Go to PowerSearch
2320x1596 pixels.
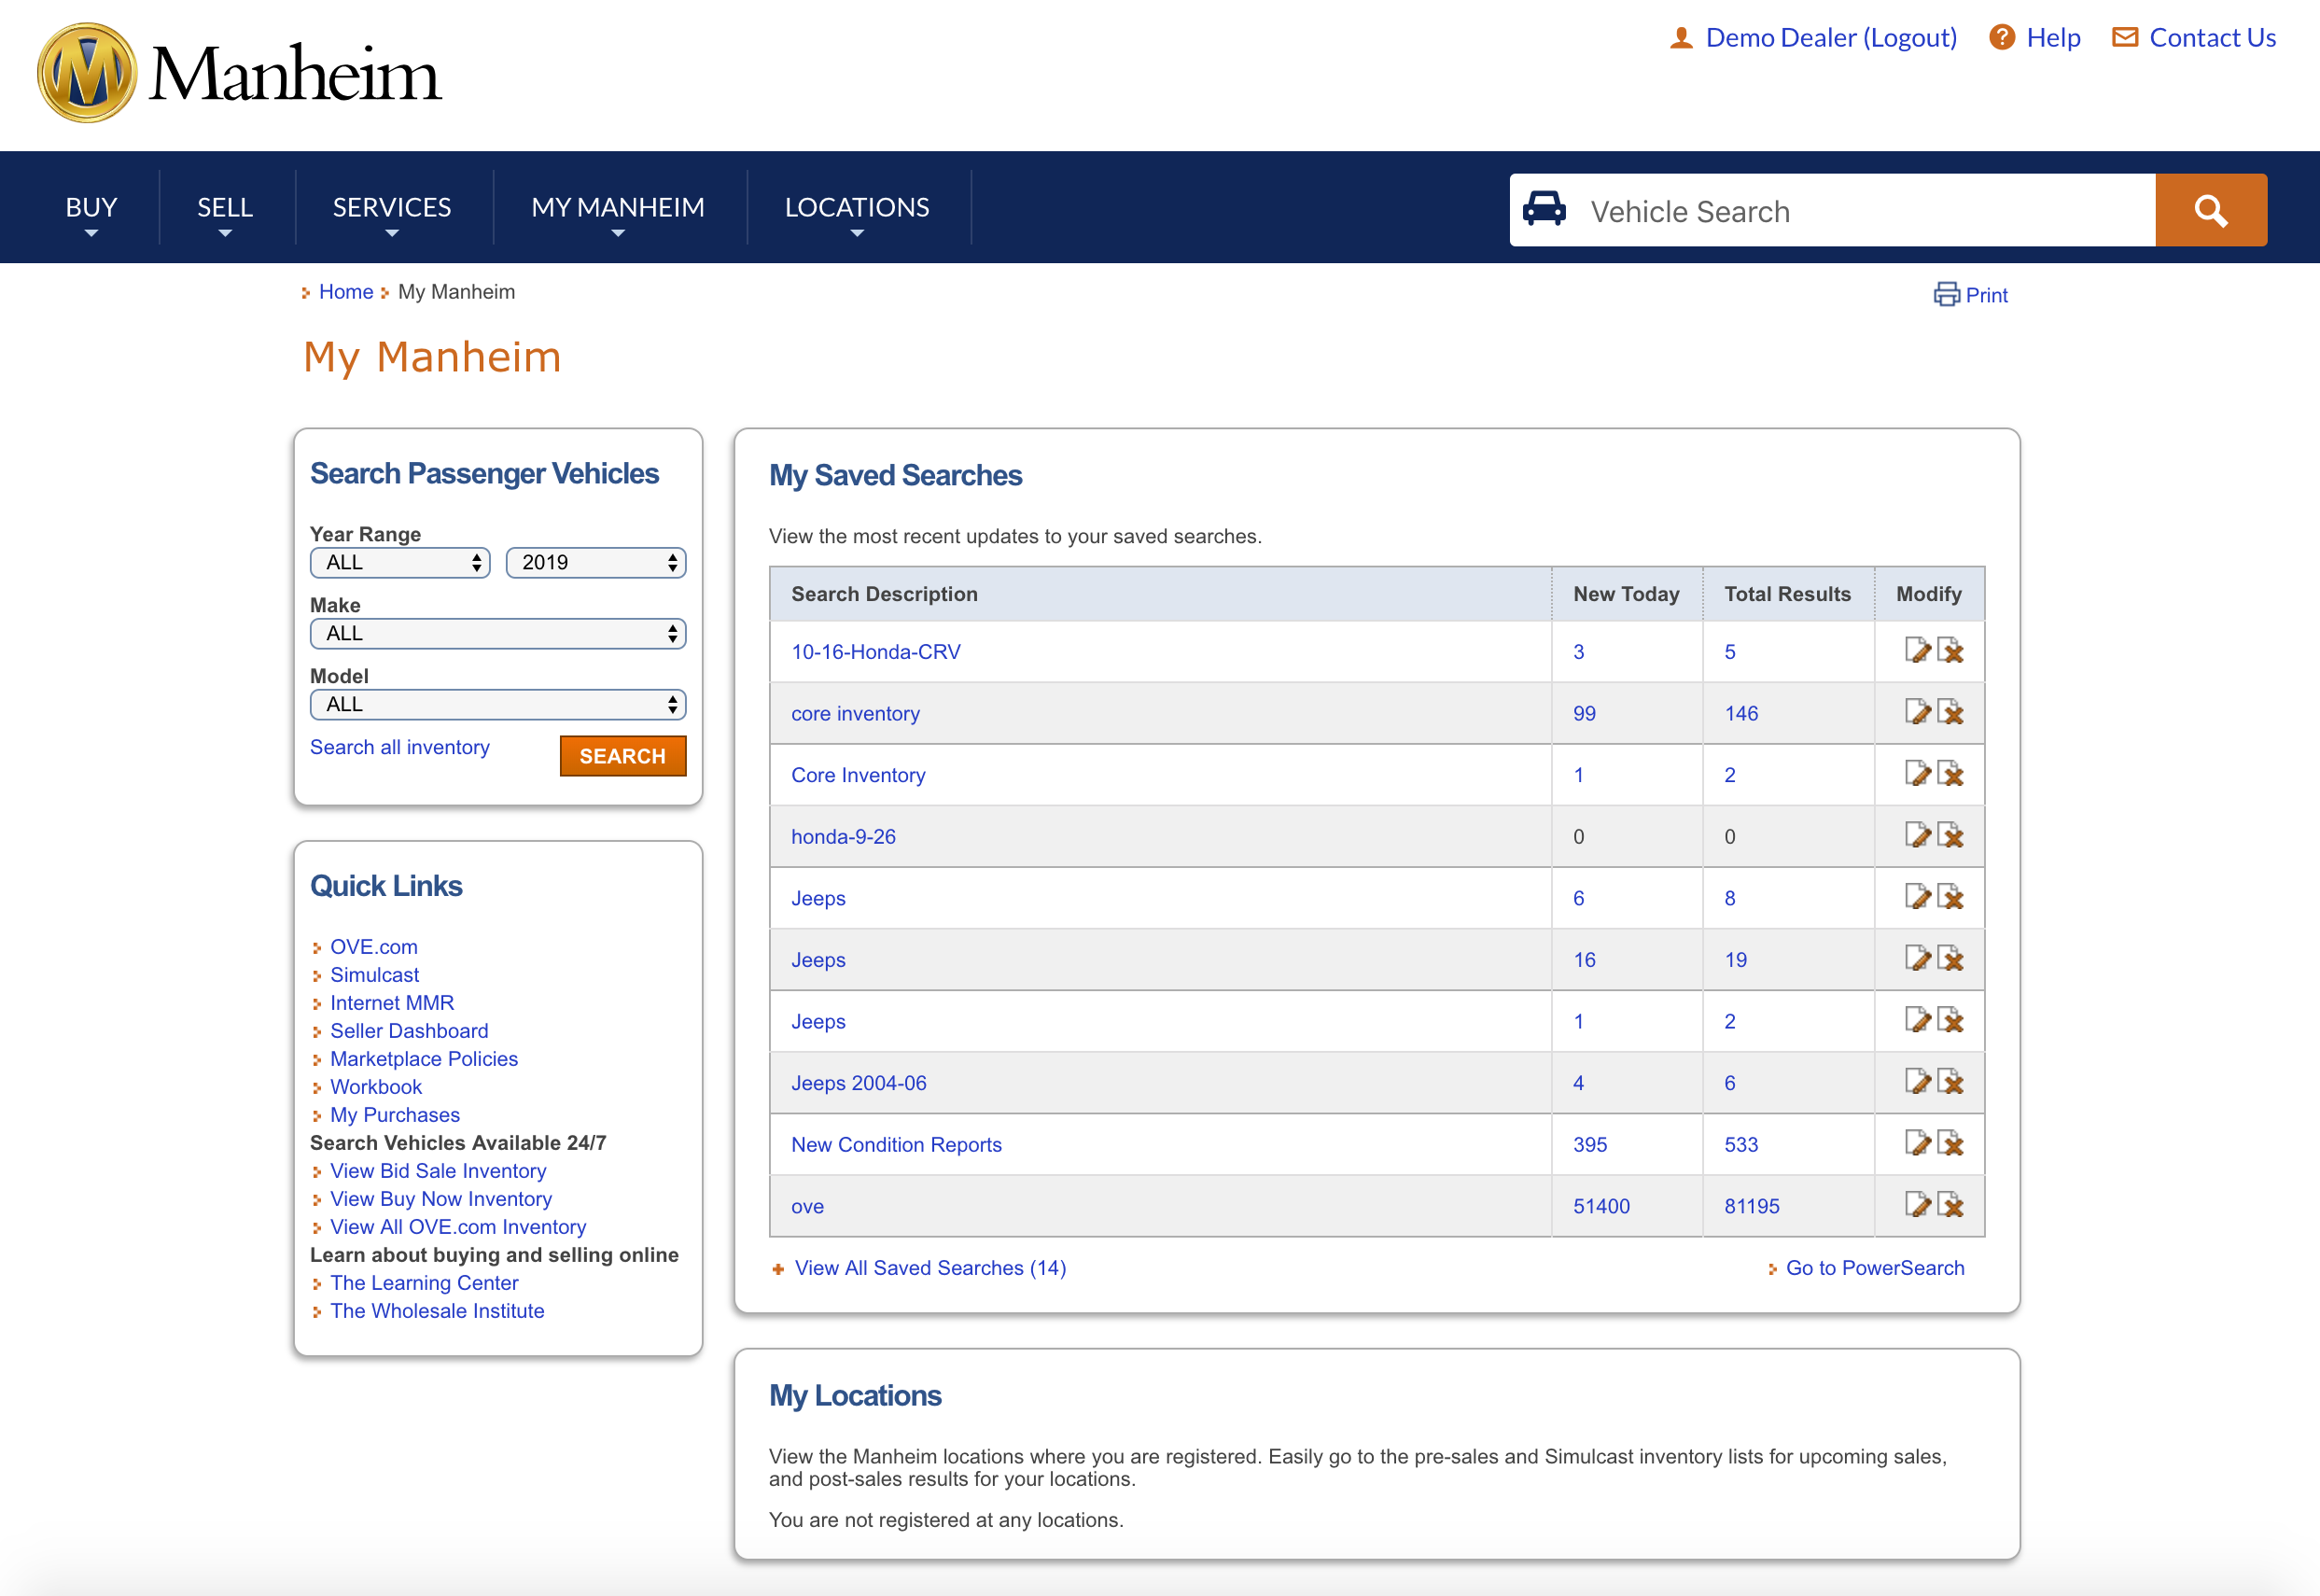coord(1875,1267)
